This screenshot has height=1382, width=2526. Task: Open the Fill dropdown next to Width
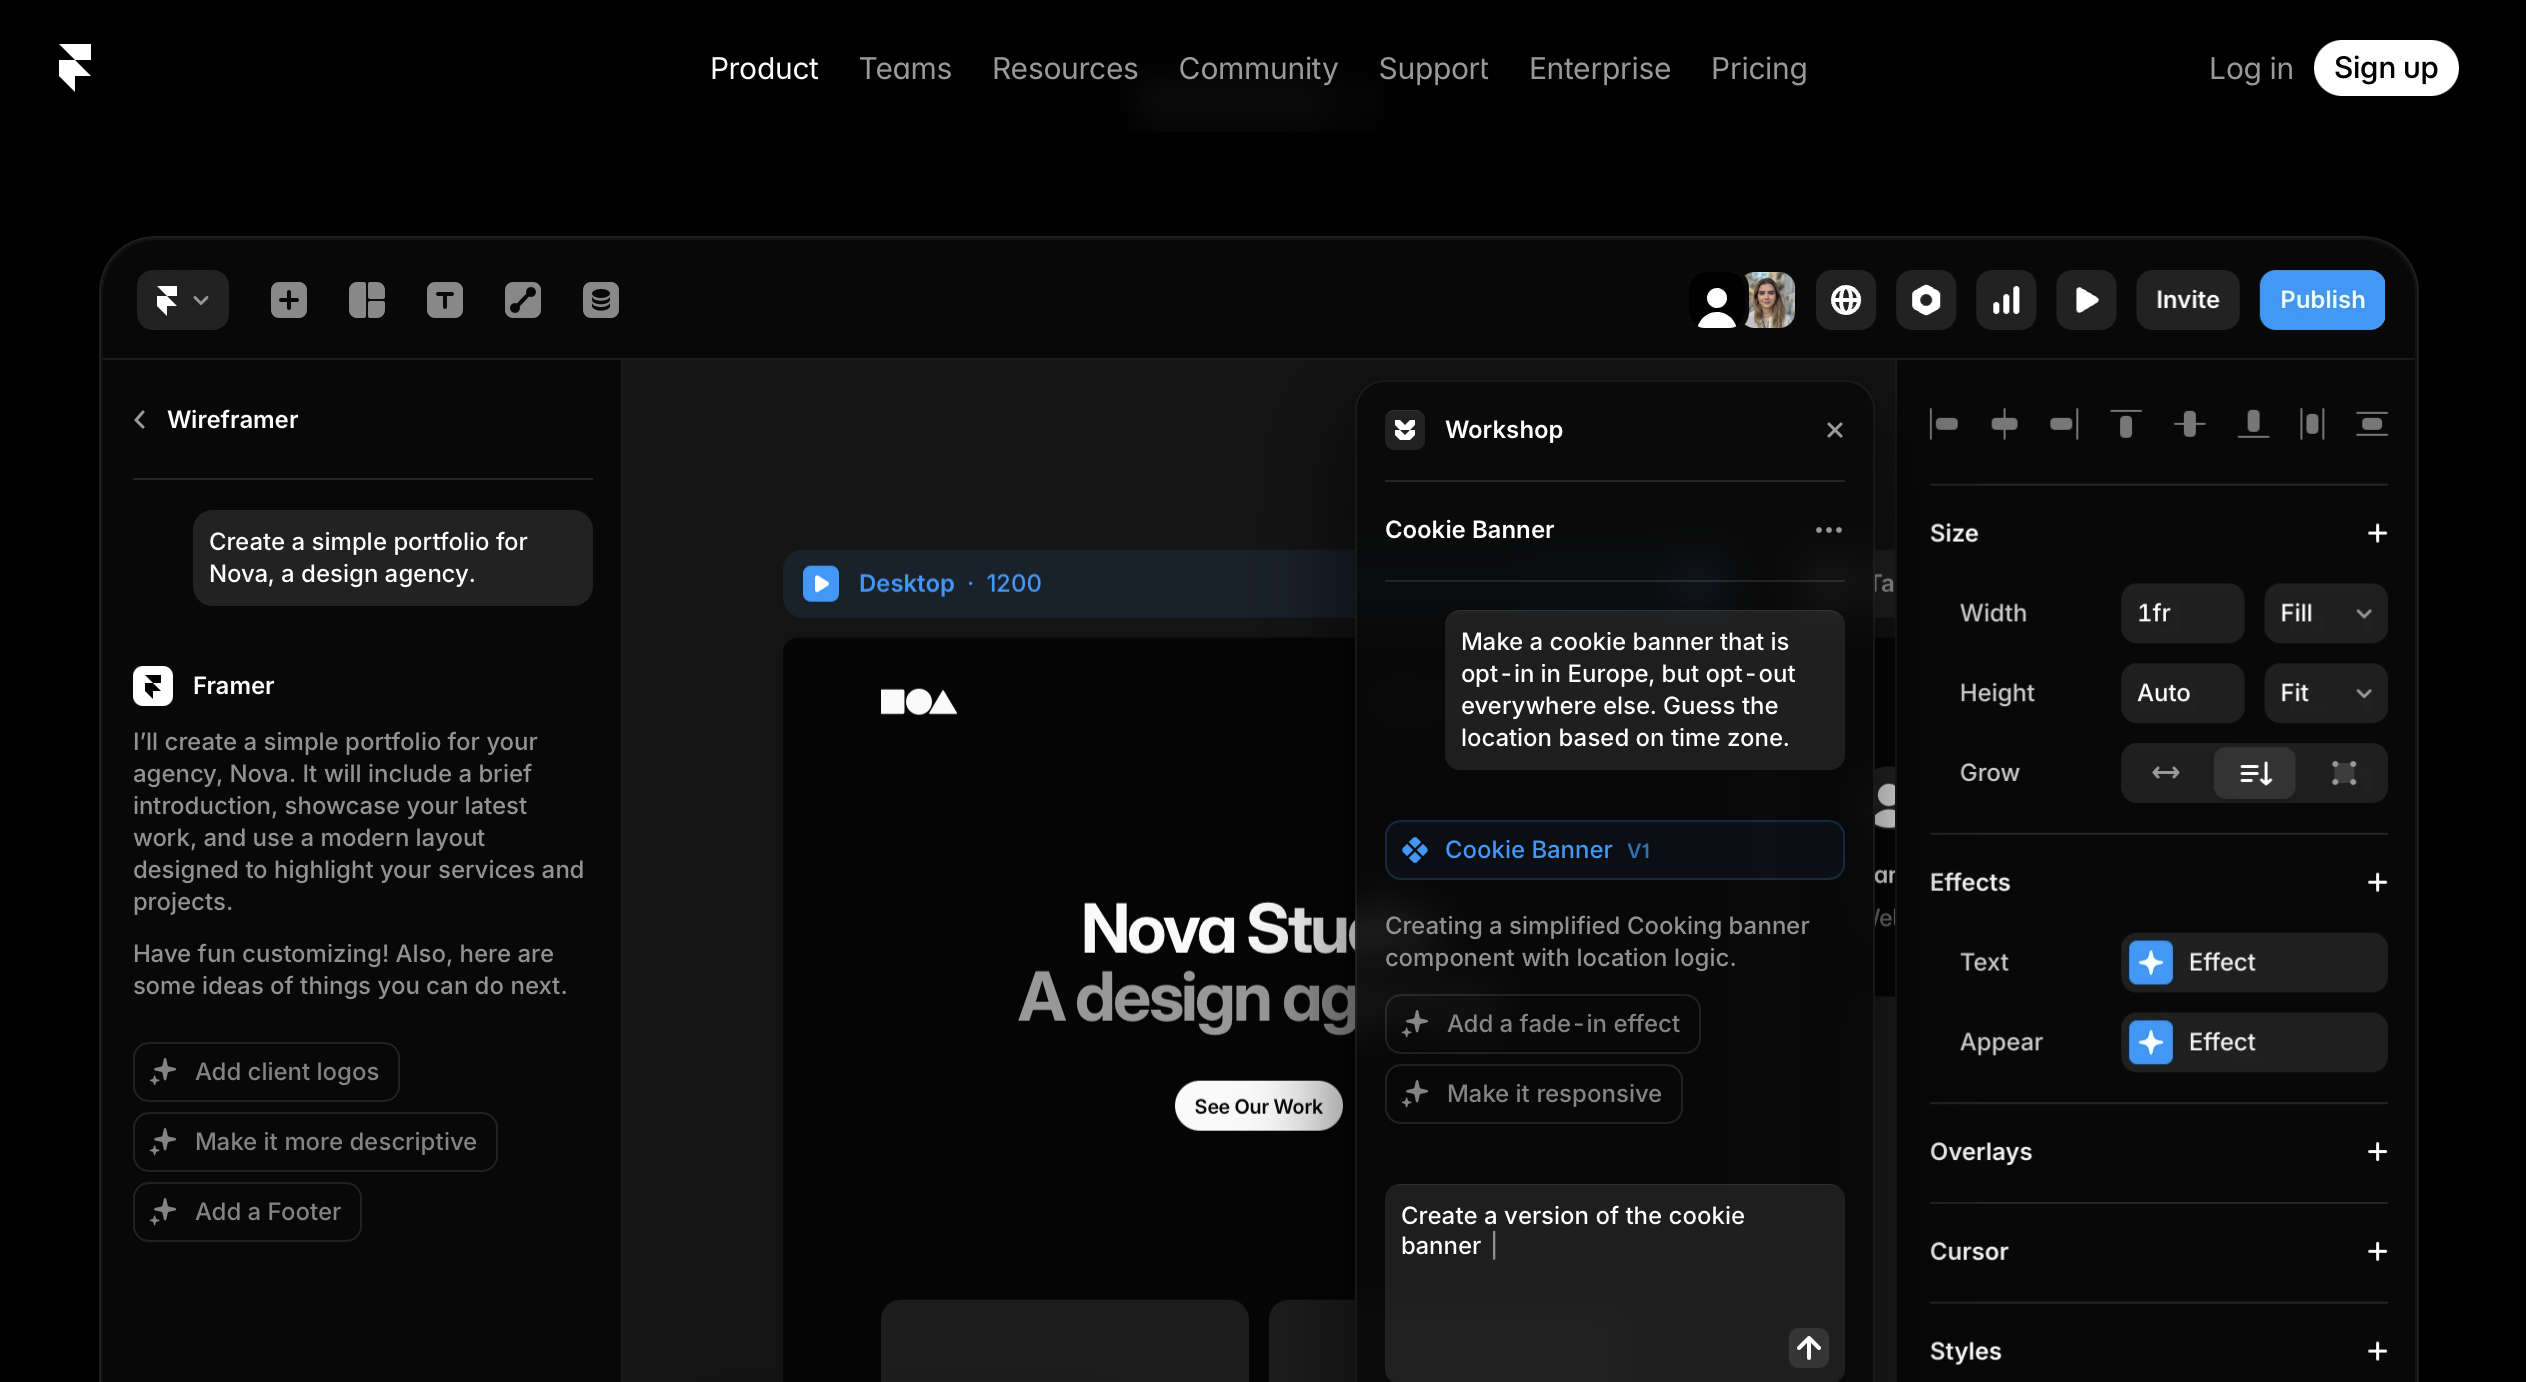click(x=2324, y=613)
